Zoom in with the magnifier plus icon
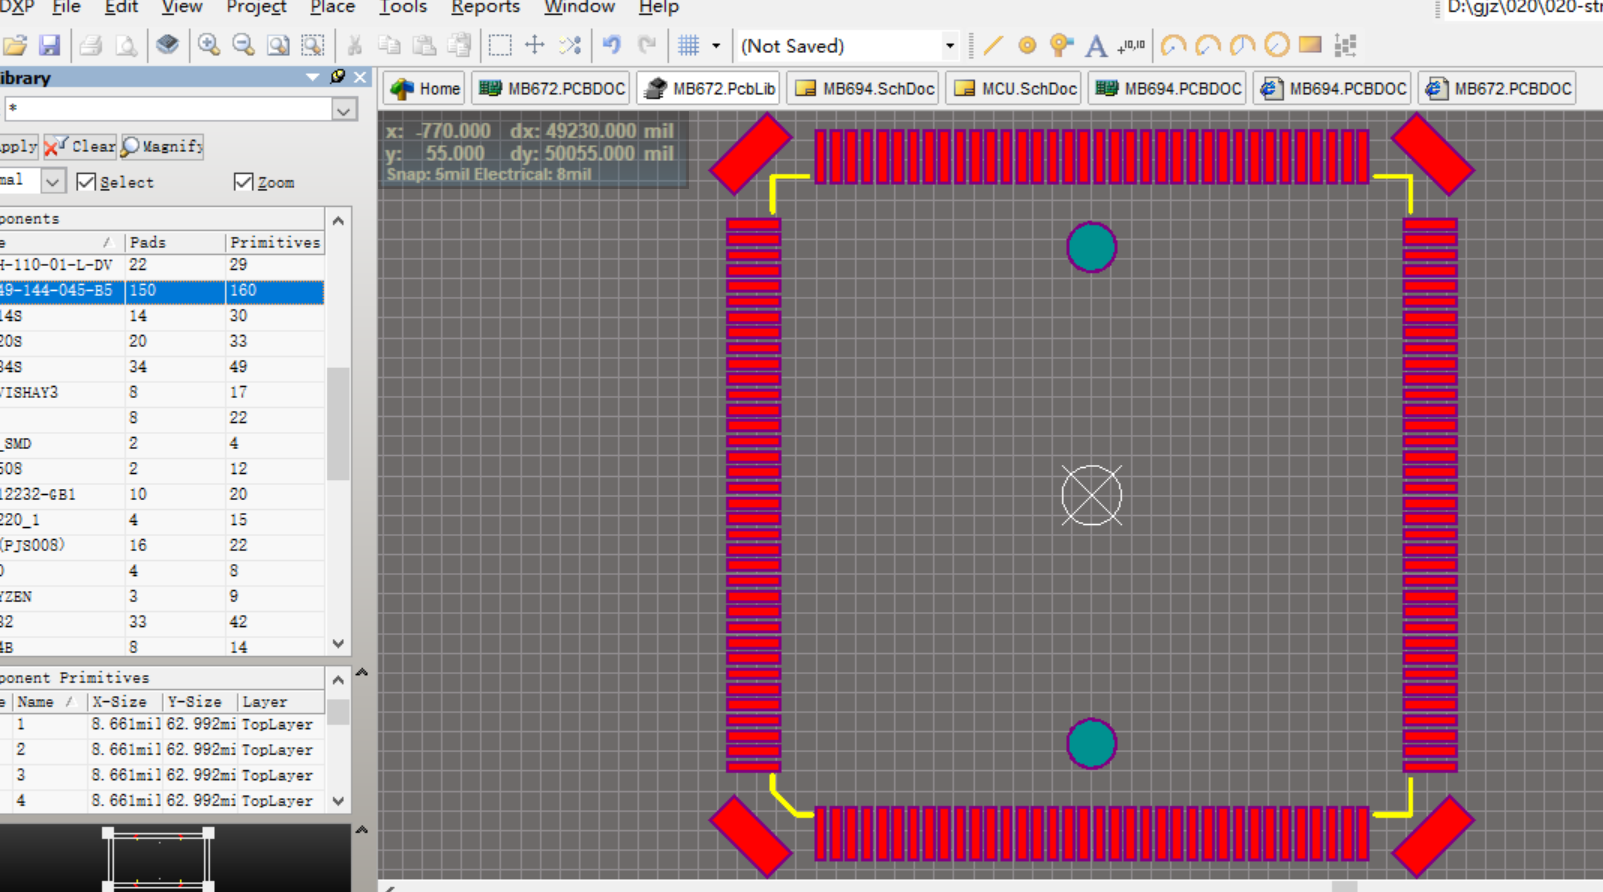 coord(209,46)
